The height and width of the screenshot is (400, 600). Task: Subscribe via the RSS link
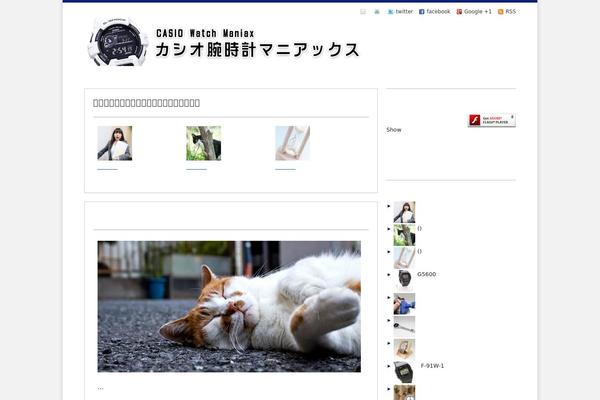(510, 11)
